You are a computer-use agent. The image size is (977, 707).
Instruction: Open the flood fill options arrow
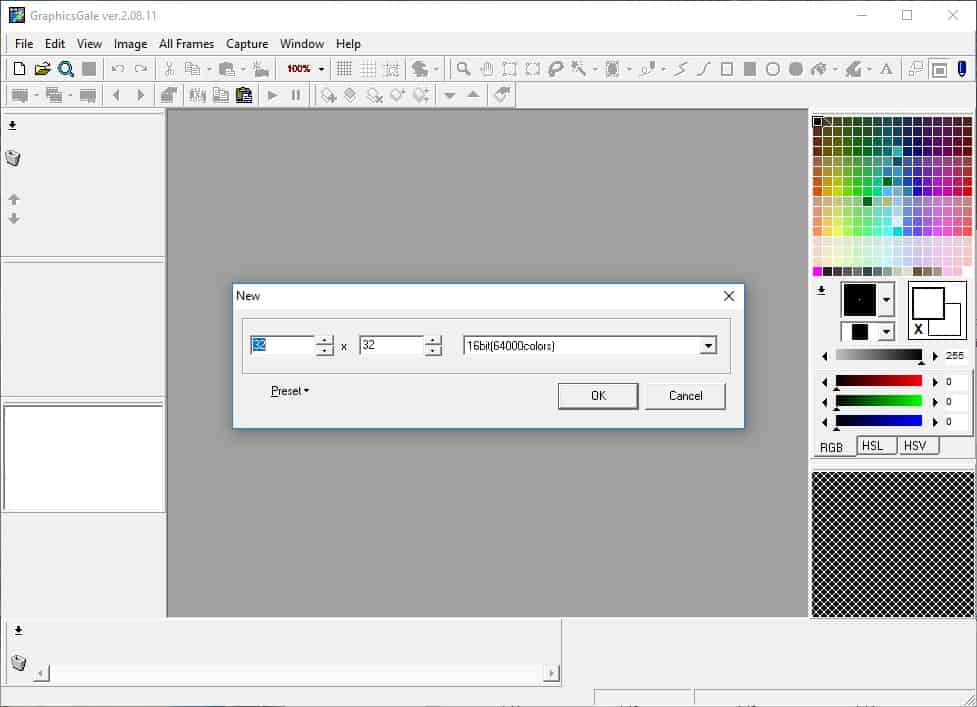(x=834, y=69)
